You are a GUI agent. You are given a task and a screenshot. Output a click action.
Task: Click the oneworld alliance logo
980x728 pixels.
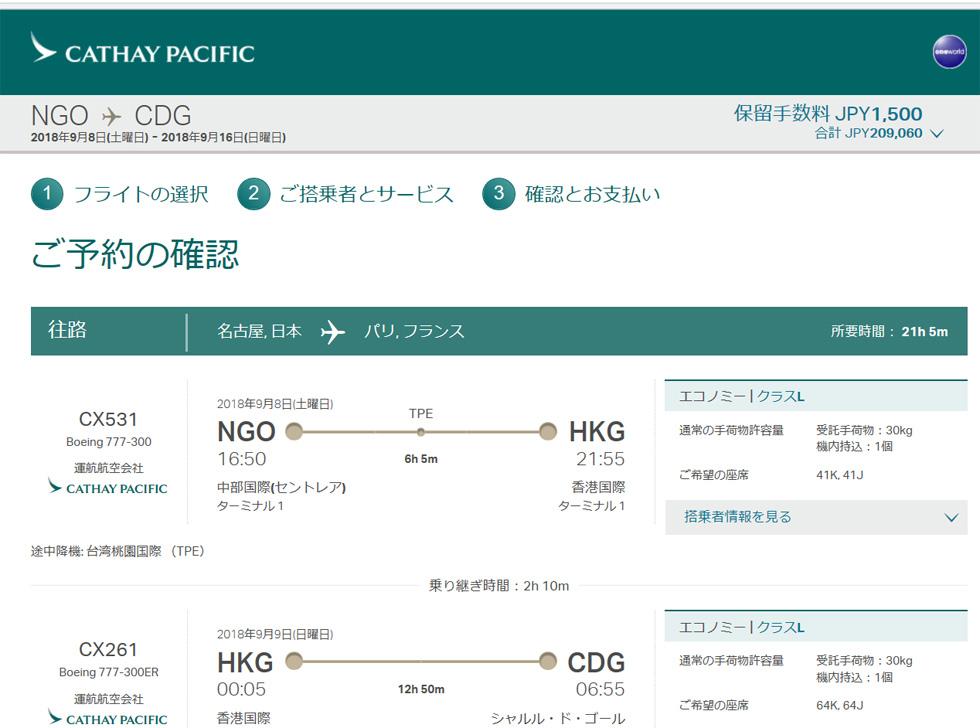(949, 52)
